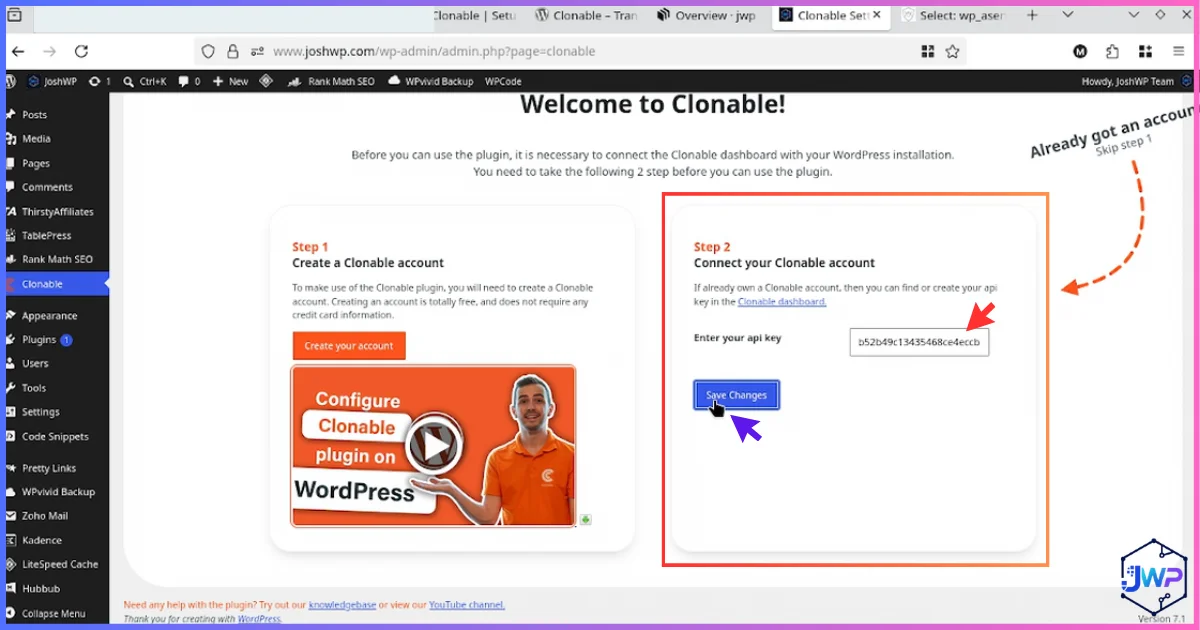Image resolution: width=1200 pixels, height=630 pixels.
Task: Expand the list all tabs chevron
Action: click(1068, 15)
